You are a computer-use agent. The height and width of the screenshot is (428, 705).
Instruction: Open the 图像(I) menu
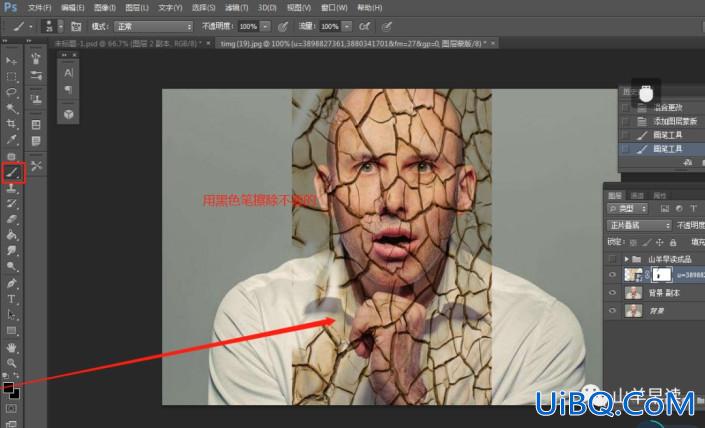coord(105,8)
